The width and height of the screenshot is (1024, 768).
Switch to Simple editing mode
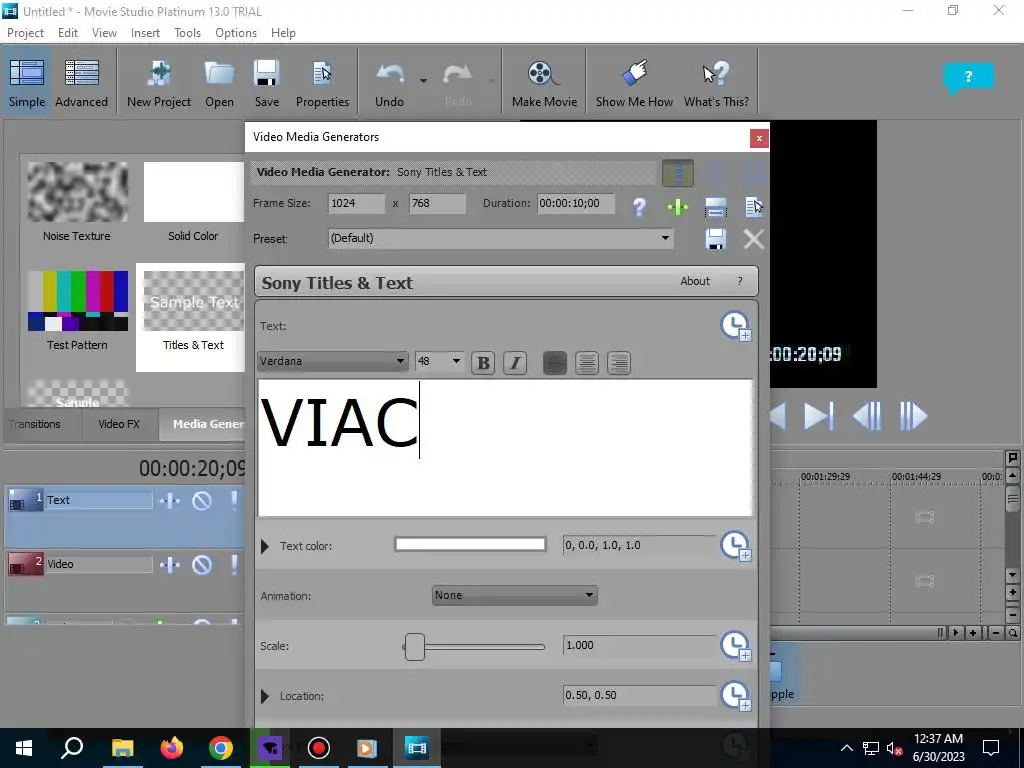click(27, 83)
